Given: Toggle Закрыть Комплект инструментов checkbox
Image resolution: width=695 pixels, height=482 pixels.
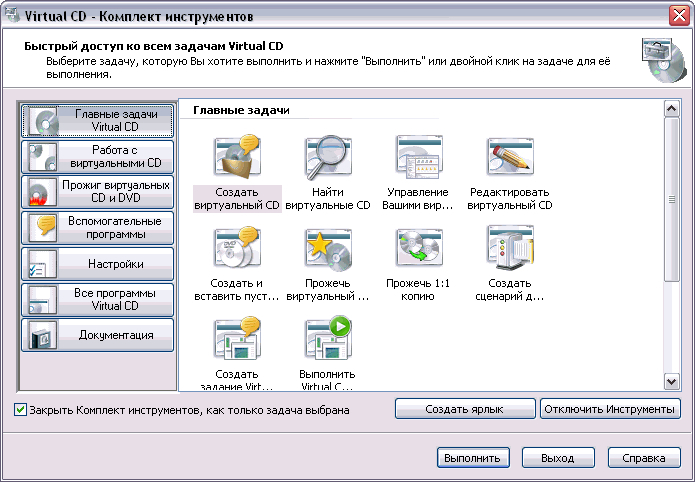Looking at the screenshot, I should pyautogui.click(x=20, y=410).
